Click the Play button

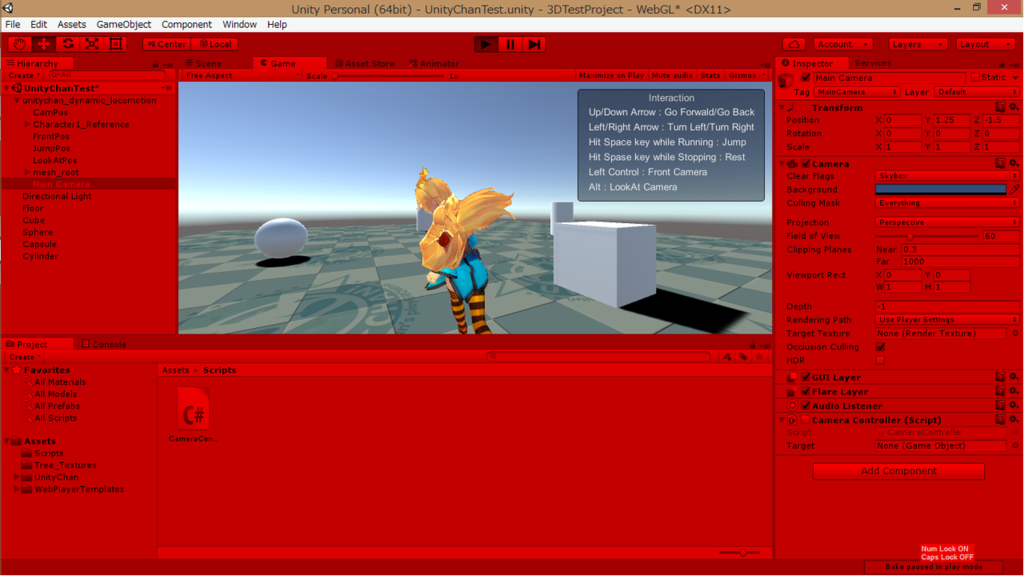[x=485, y=44]
